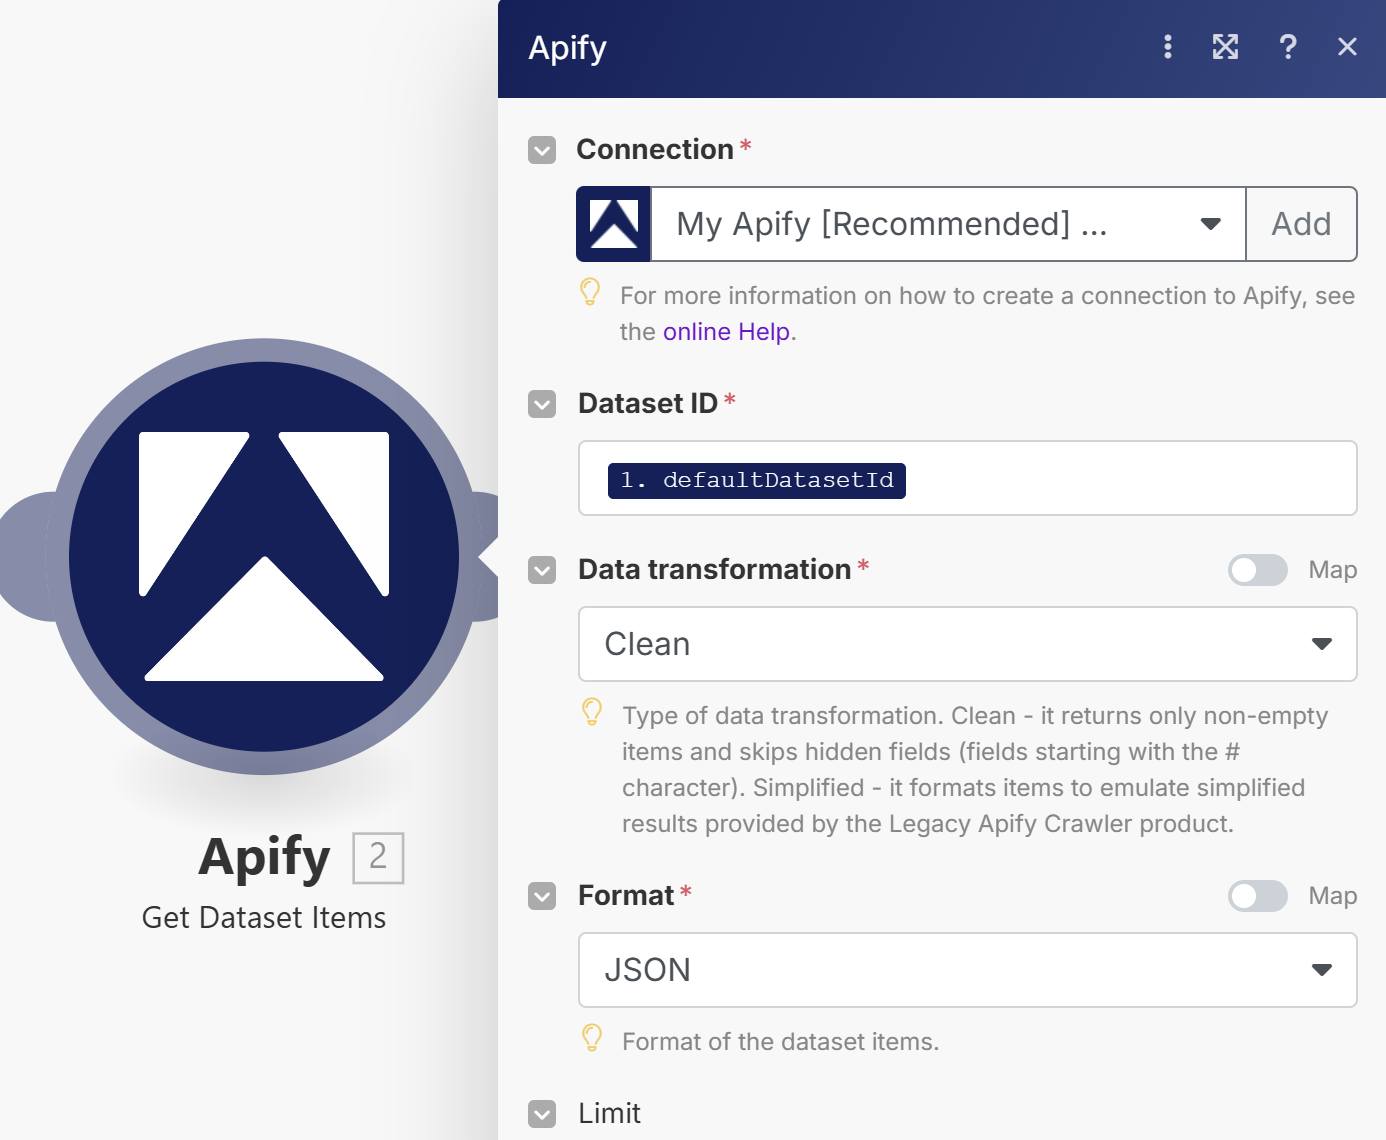Enable the Map toggle for Format

coord(1258,896)
